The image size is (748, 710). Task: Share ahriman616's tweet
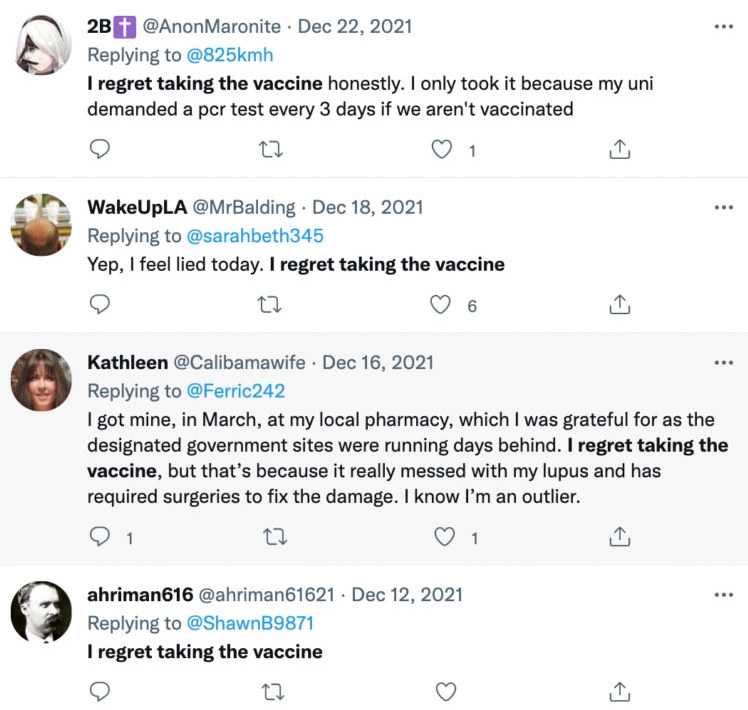click(x=619, y=691)
